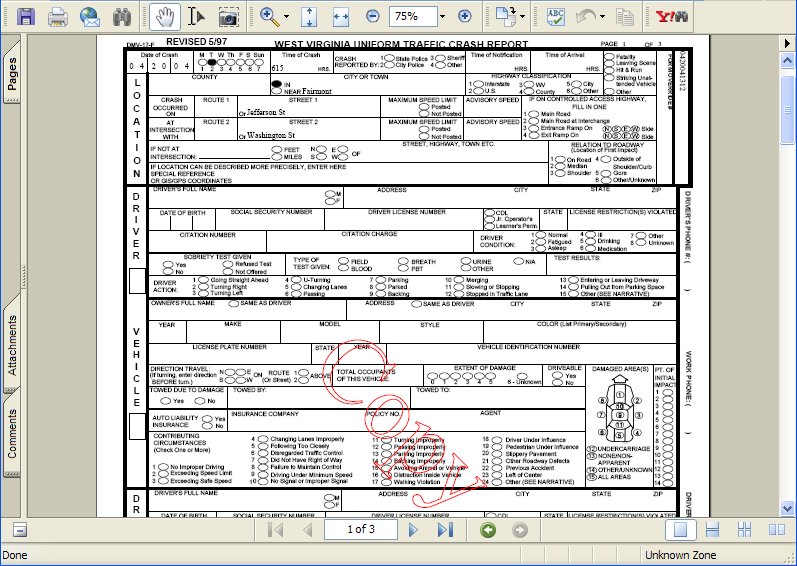Image resolution: width=797 pixels, height=566 pixels.
Task: Click the Save a copy floppy icon
Action: pos(25,16)
